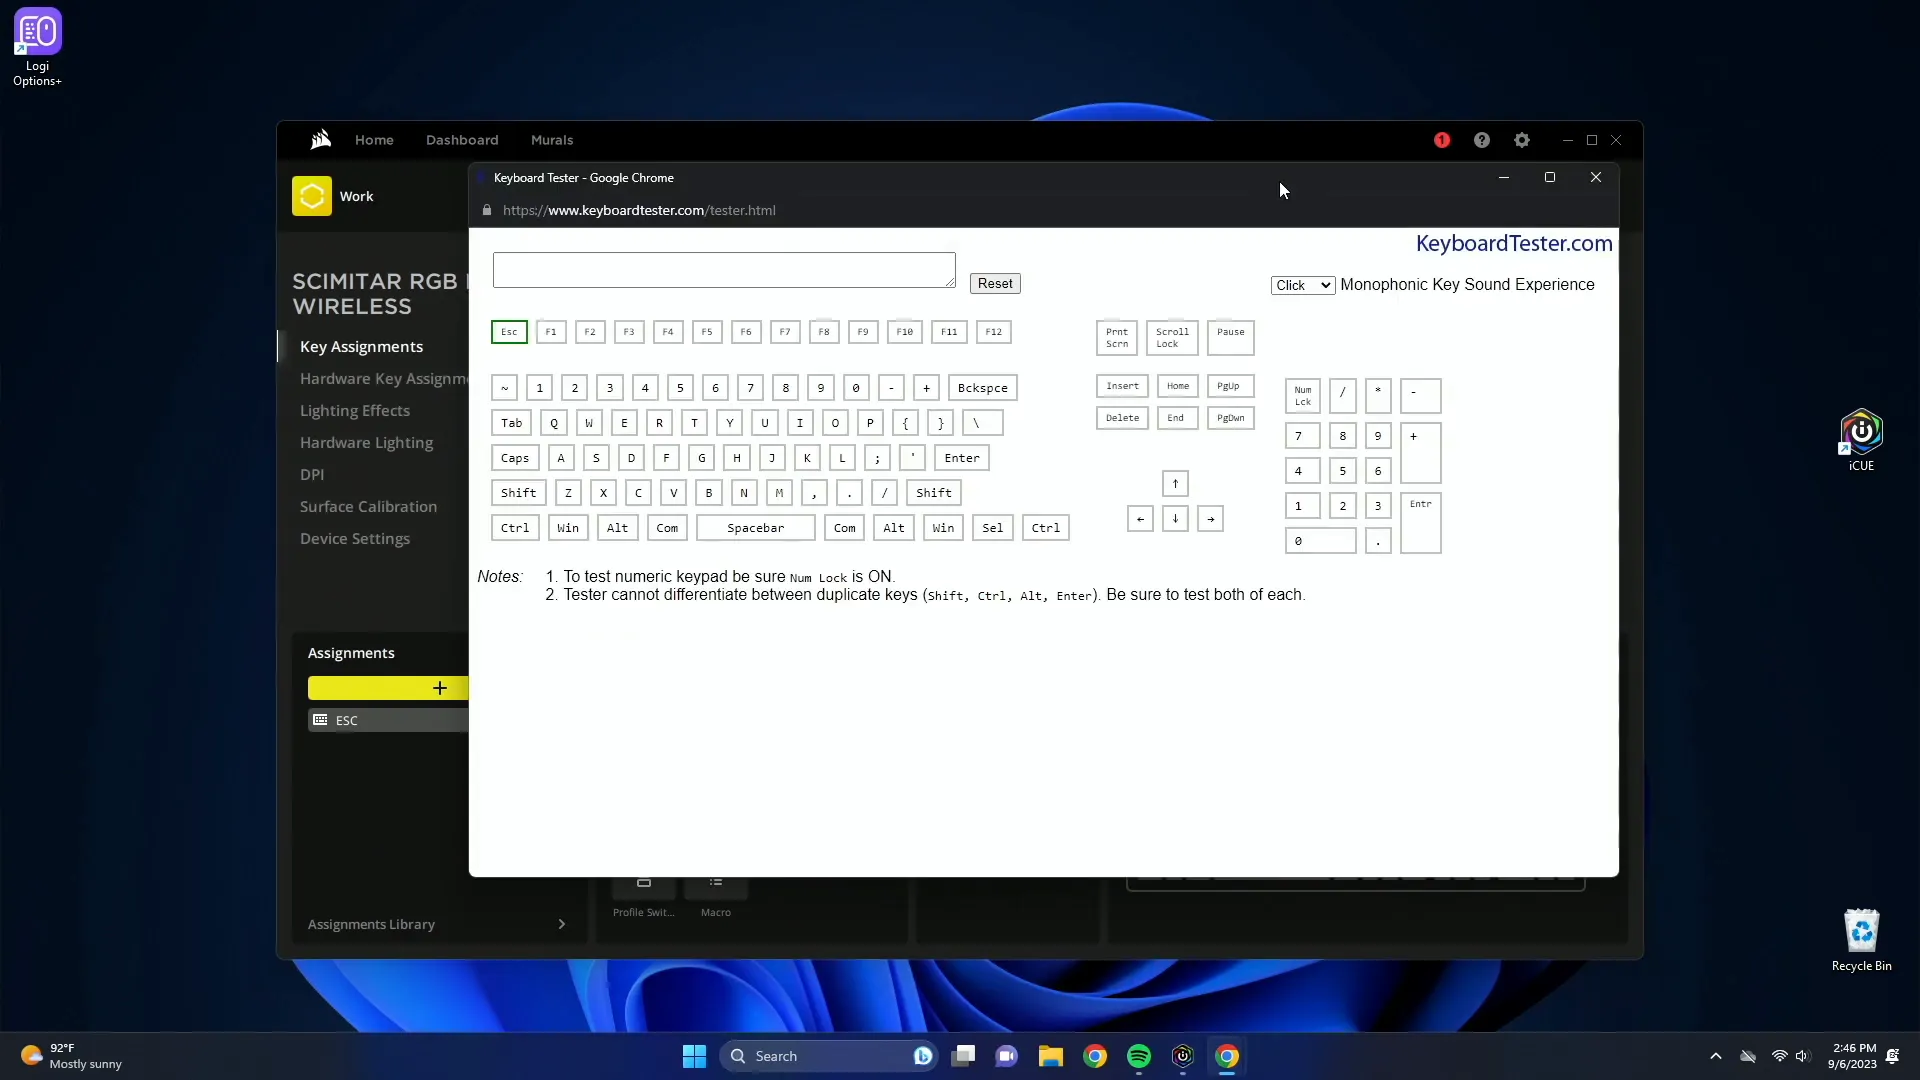Screen dimensions: 1920x1080
Task: Click the Caps key on tester
Action: [515, 458]
